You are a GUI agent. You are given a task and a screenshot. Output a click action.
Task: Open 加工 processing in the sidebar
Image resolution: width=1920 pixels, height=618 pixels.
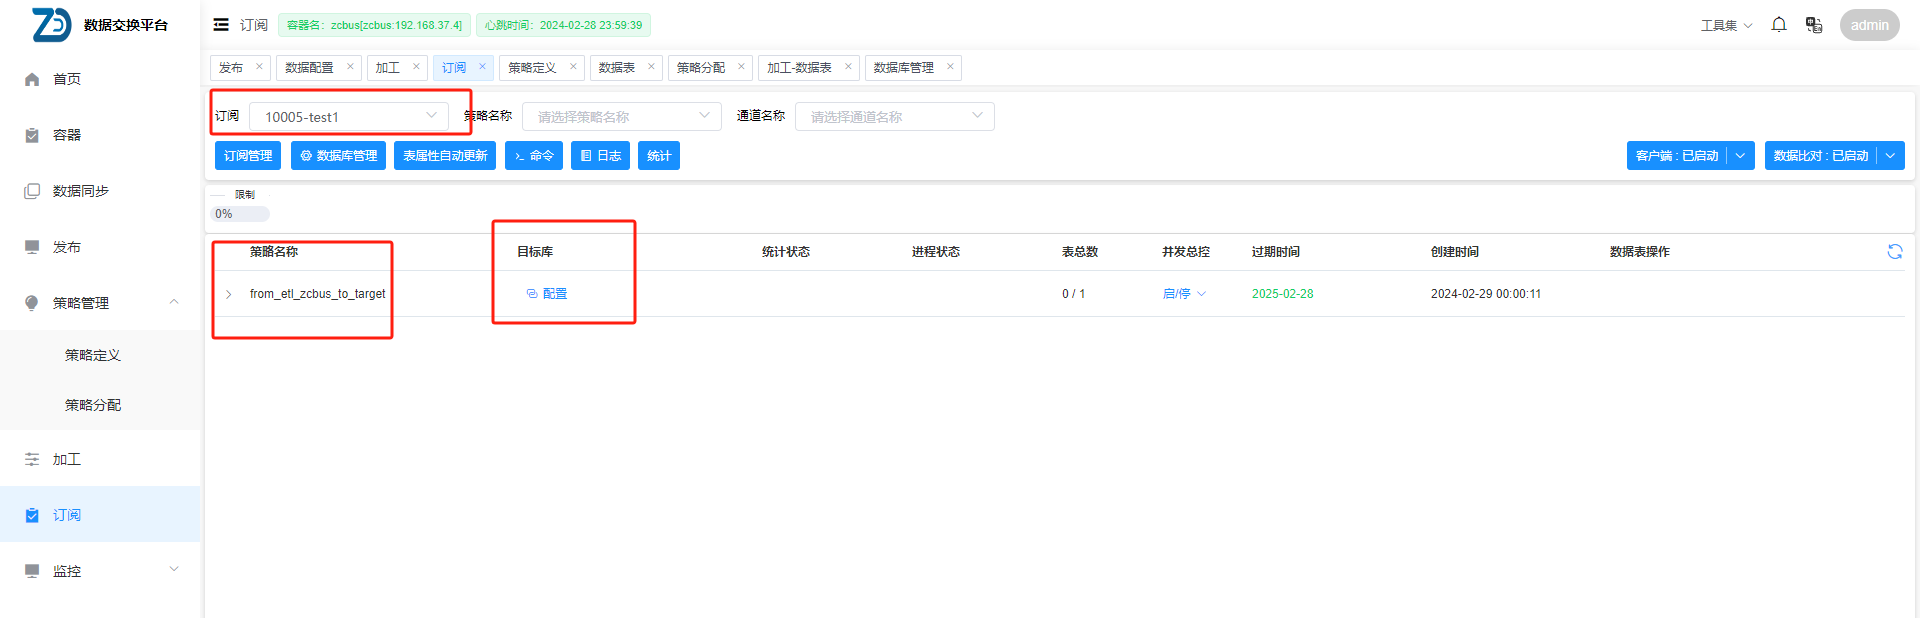point(67,459)
